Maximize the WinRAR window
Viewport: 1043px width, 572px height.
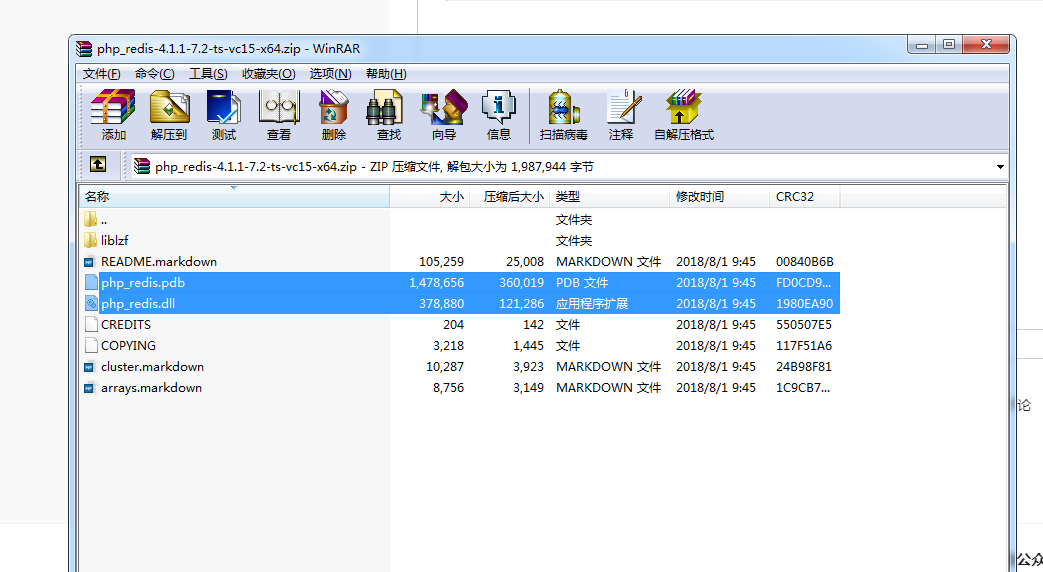point(949,45)
